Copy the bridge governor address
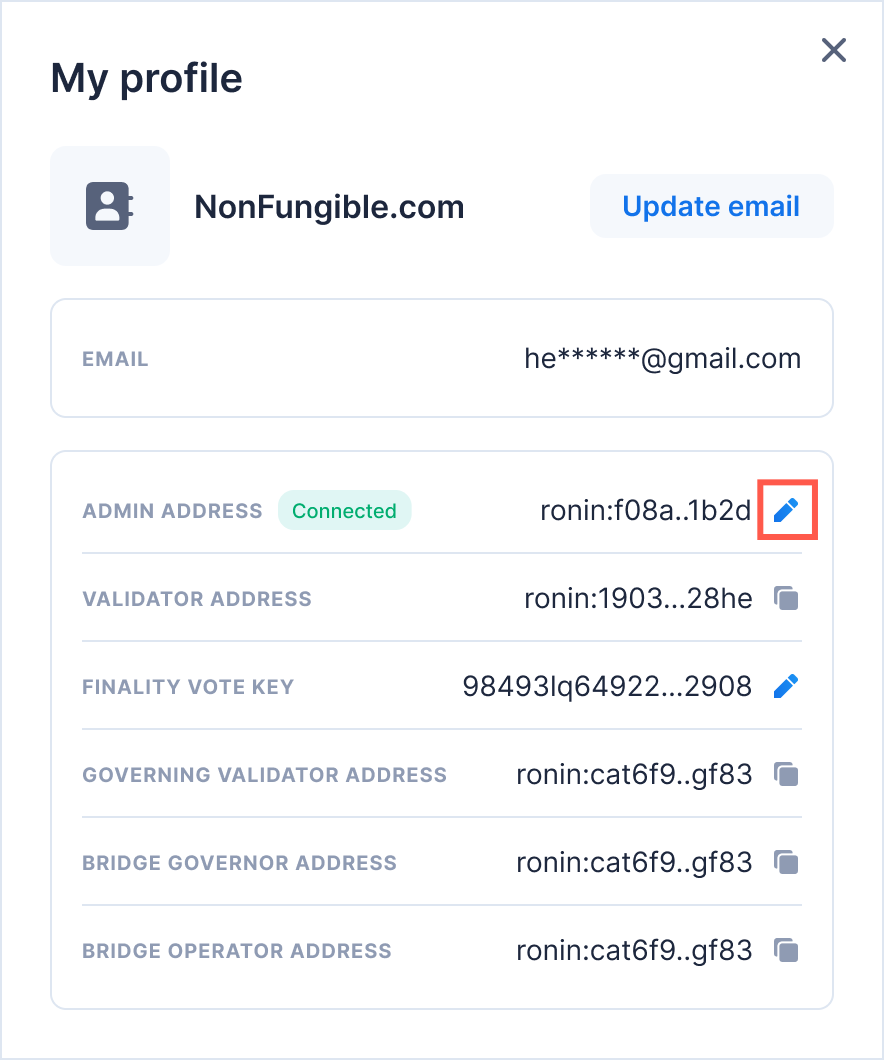Screen dimensions: 884x1060 click(x=787, y=863)
